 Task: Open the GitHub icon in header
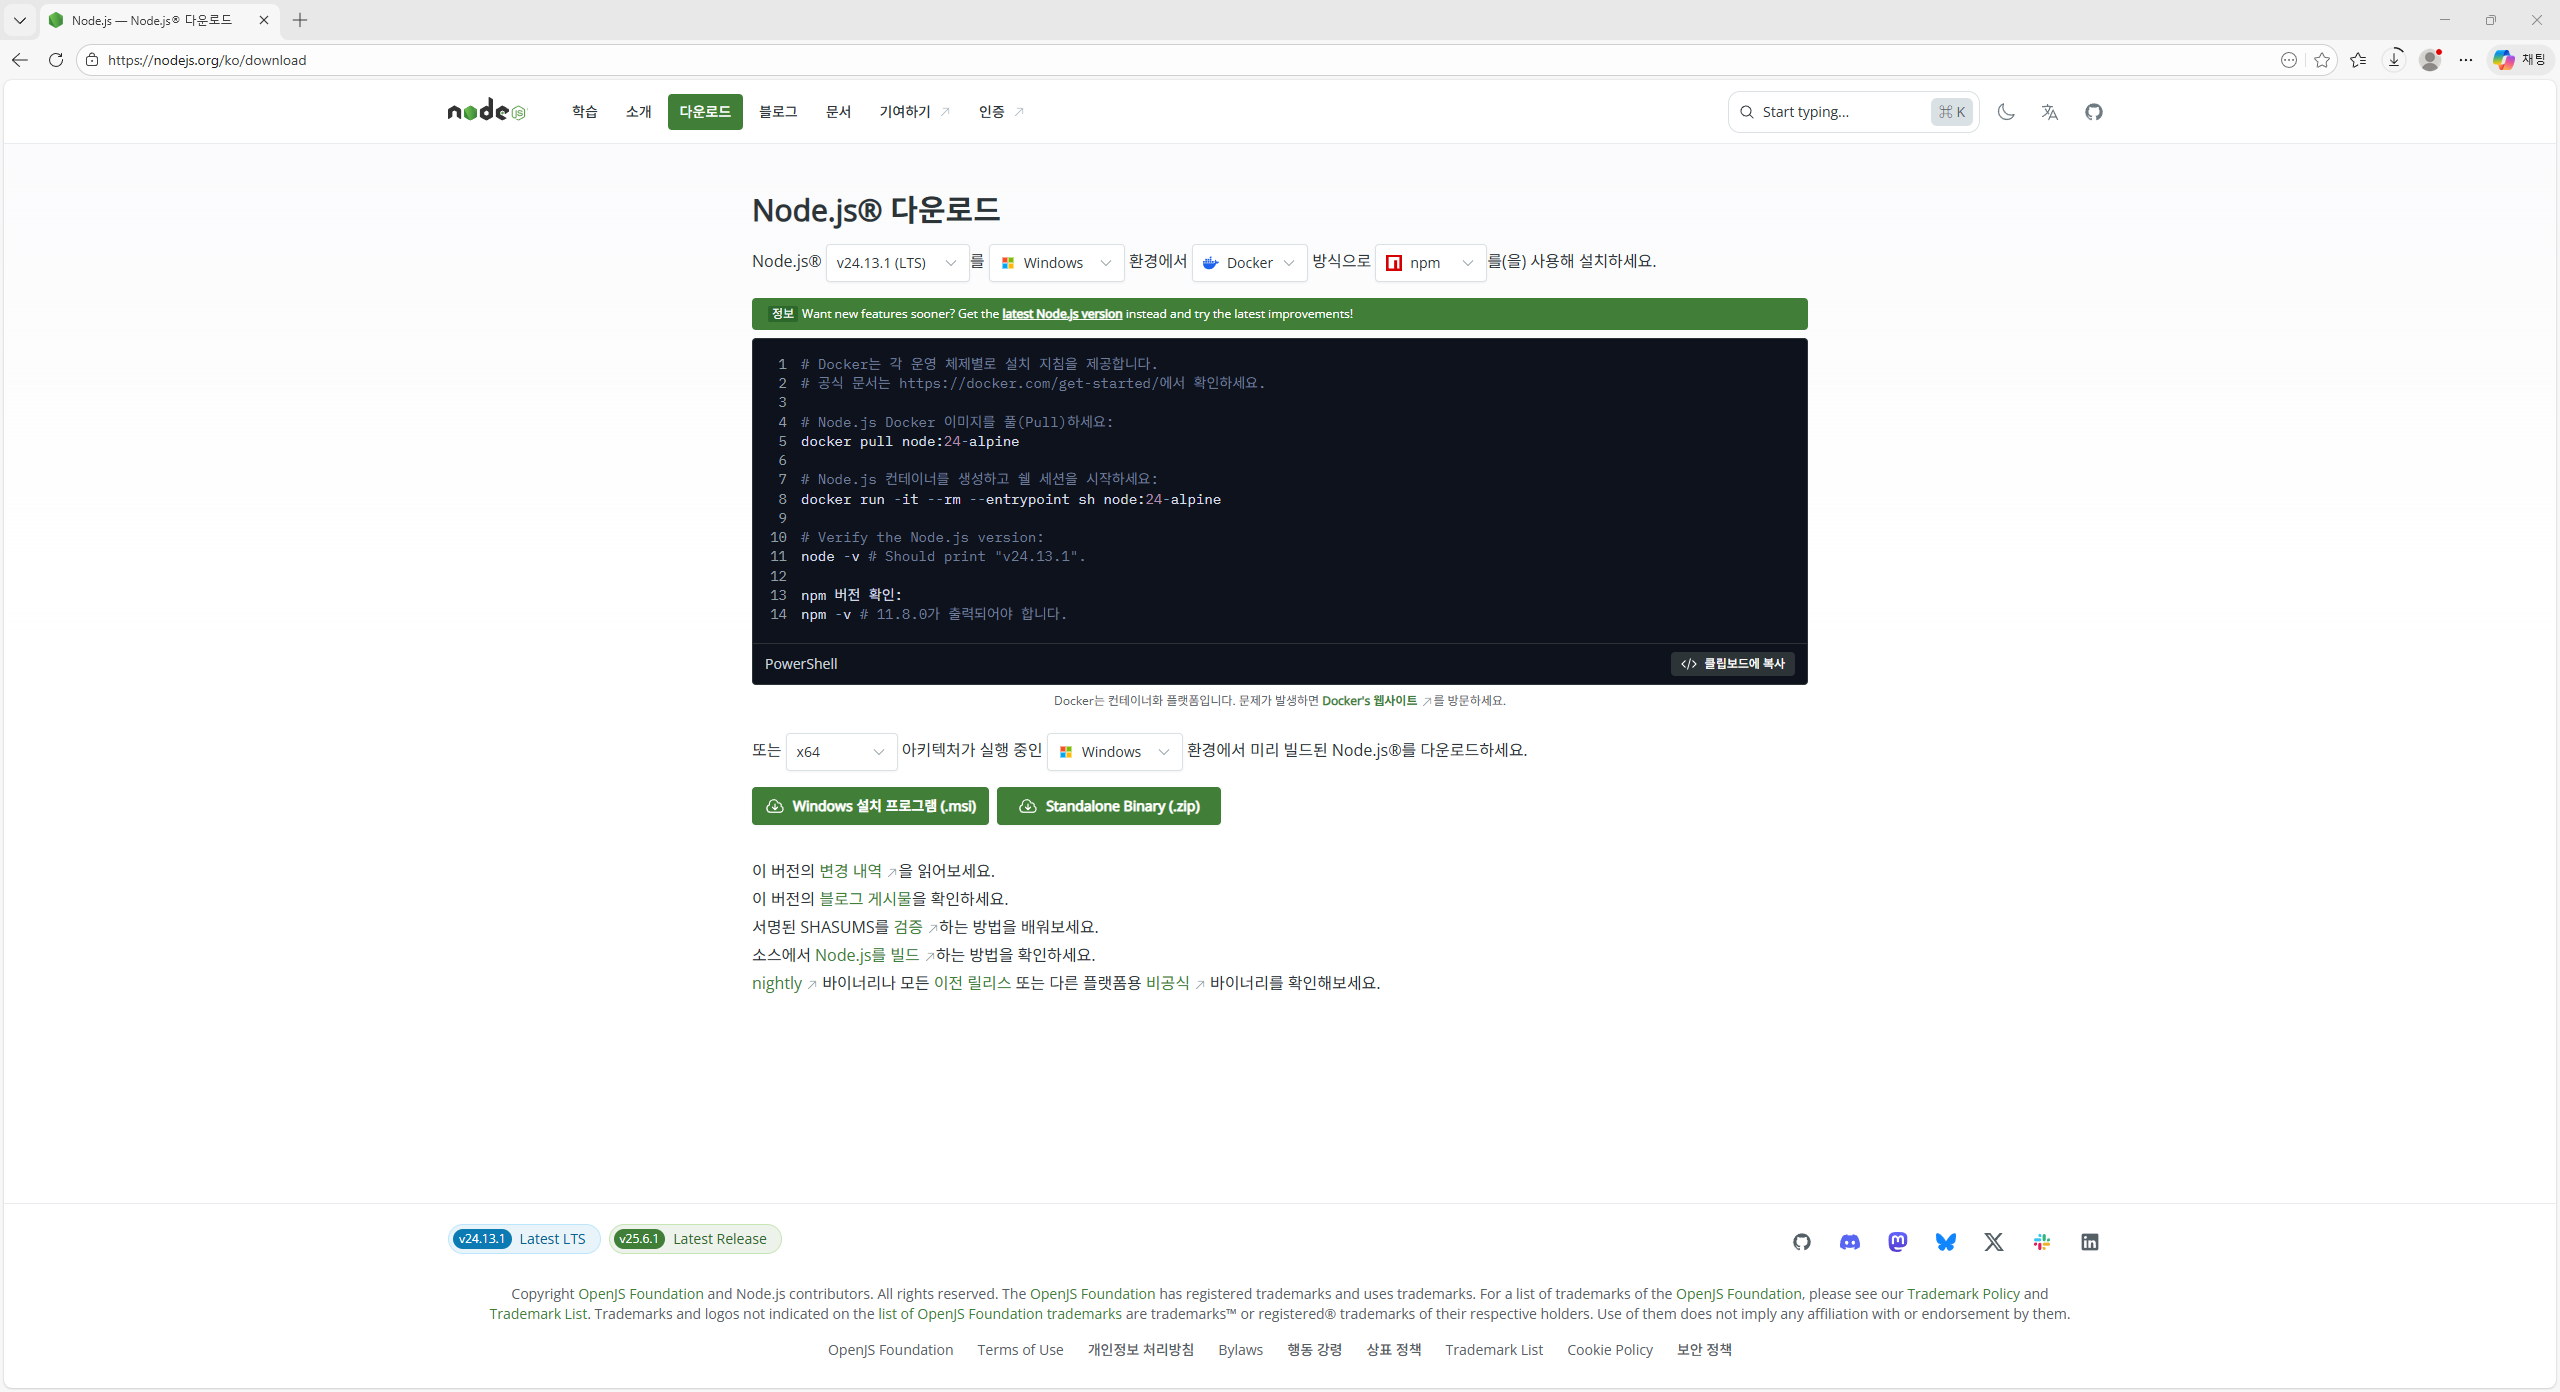point(2093,112)
